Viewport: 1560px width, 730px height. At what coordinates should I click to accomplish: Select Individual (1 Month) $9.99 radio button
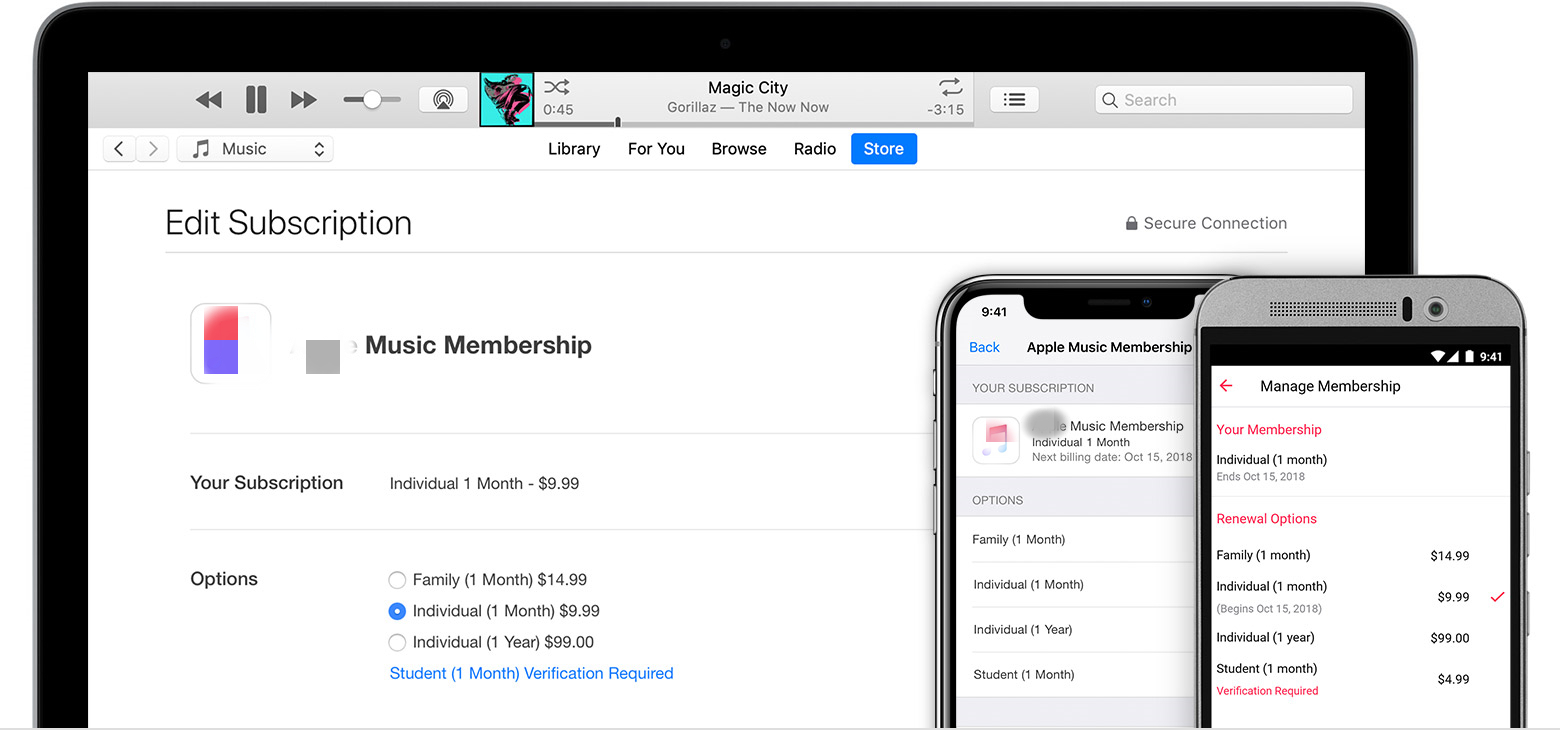(397, 611)
